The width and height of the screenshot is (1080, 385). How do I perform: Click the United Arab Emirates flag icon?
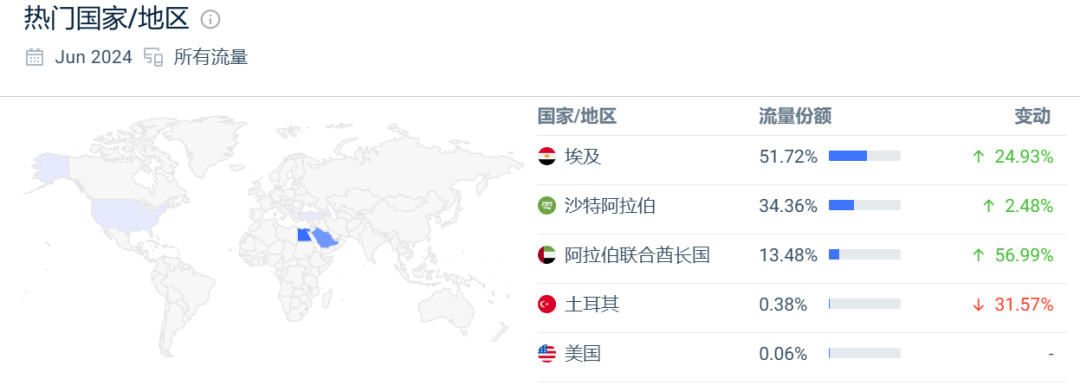pos(547,255)
